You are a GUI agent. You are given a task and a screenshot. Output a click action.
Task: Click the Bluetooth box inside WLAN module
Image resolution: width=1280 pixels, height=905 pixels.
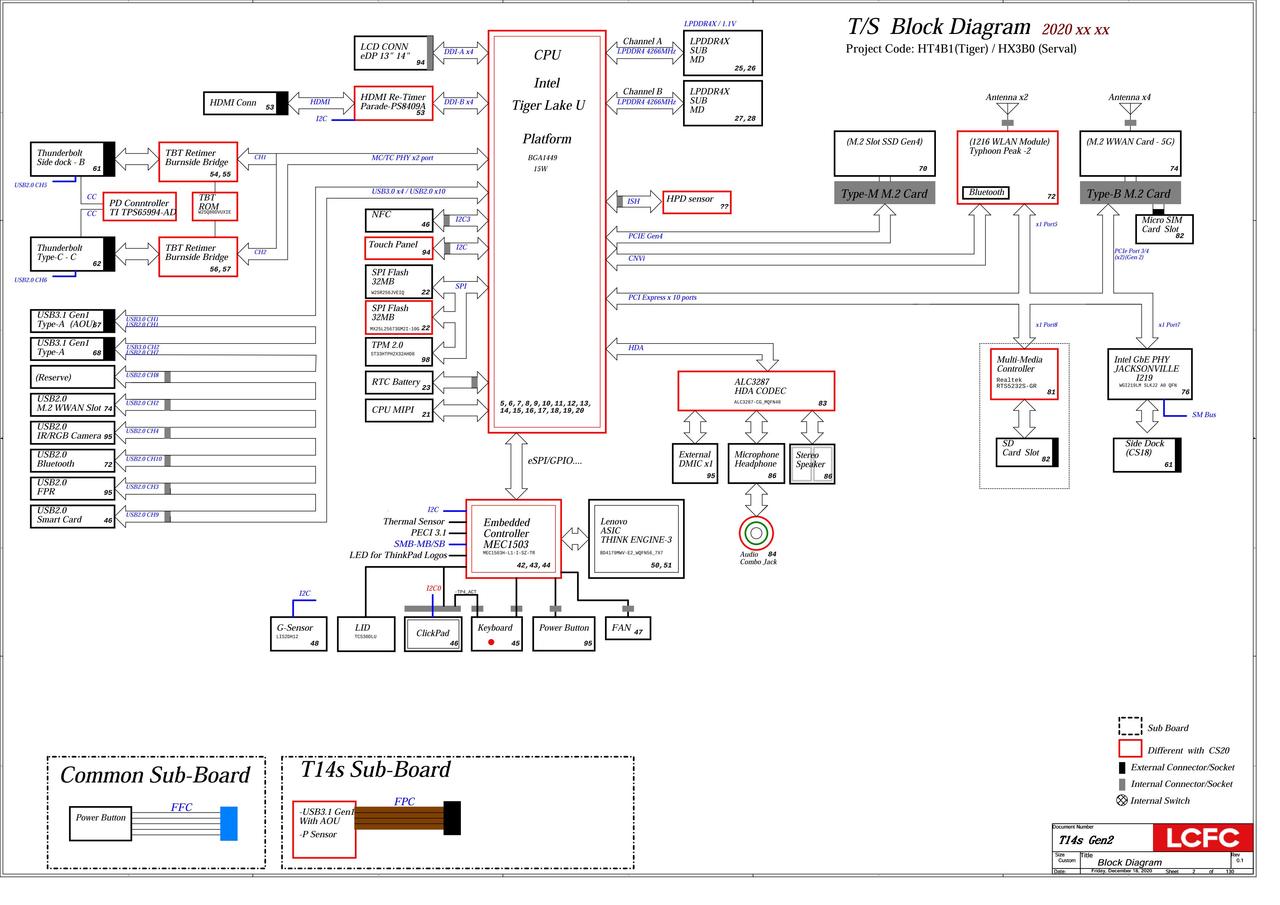click(986, 192)
